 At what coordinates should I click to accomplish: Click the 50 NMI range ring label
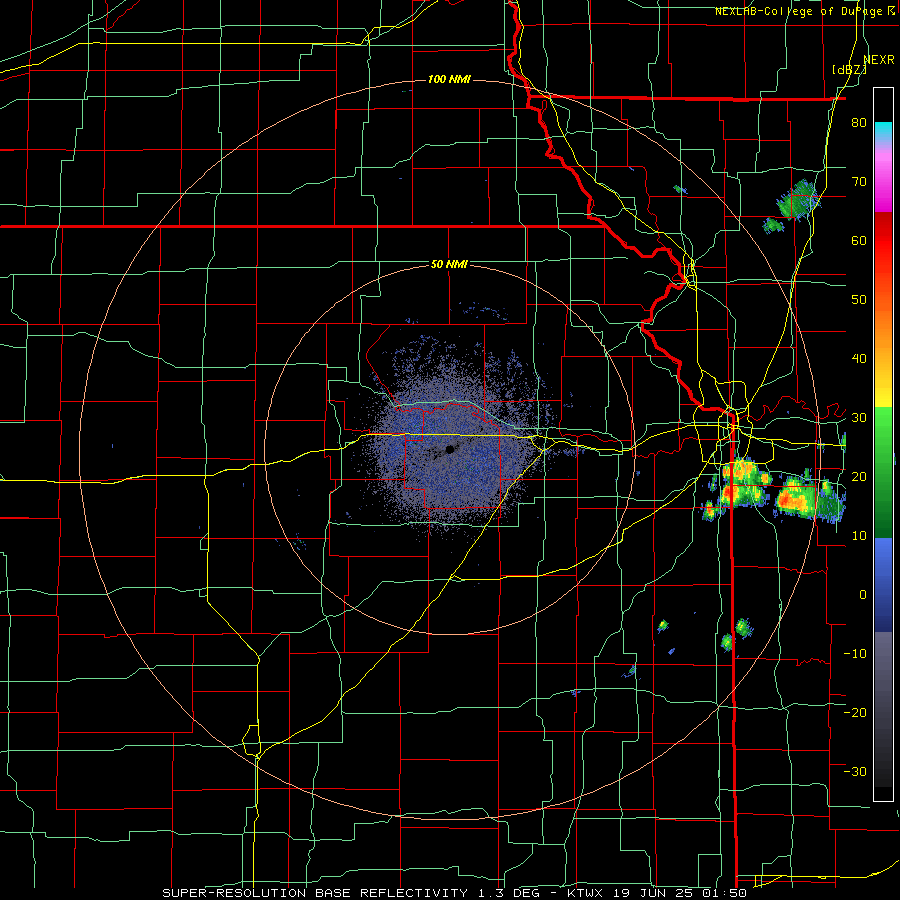449,265
